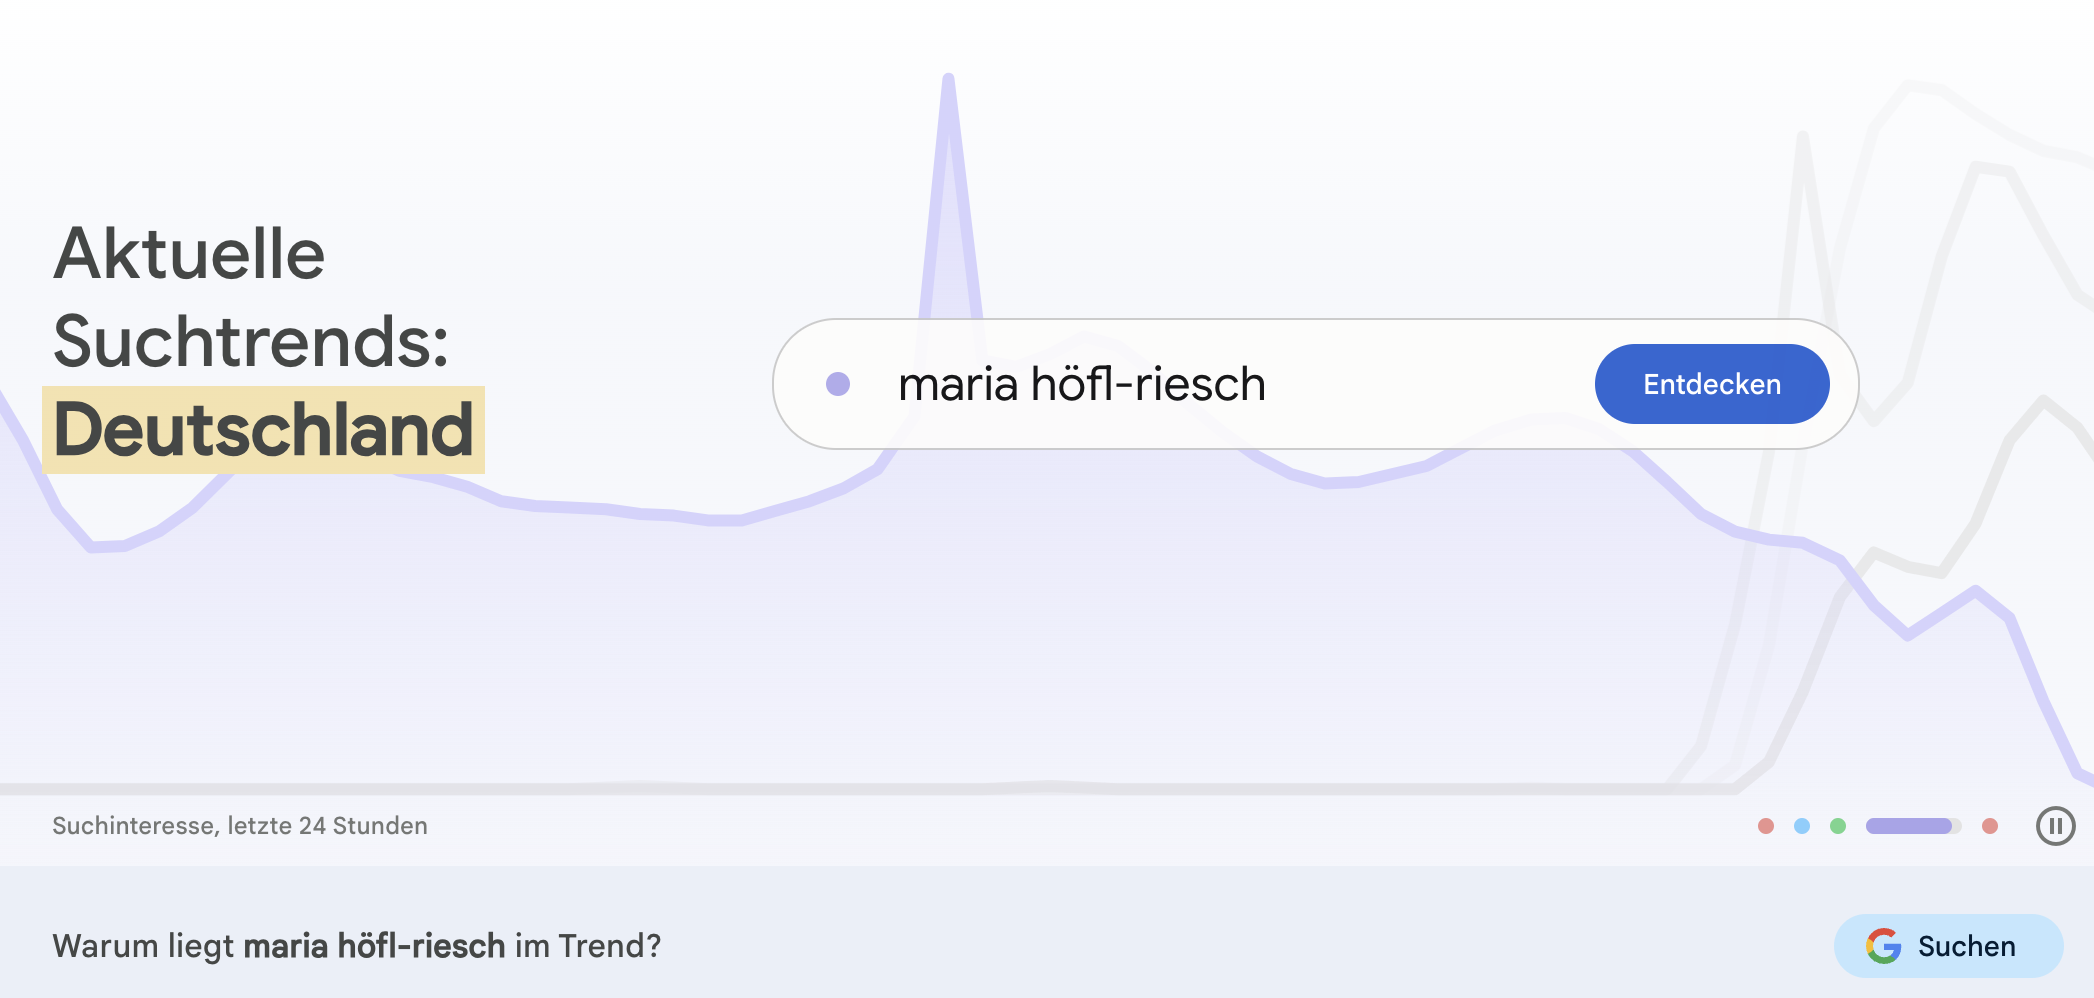This screenshot has width=2094, height=998.
Task: Click the maria höfl-riesch search field
Action: (x=1082, y=383)
